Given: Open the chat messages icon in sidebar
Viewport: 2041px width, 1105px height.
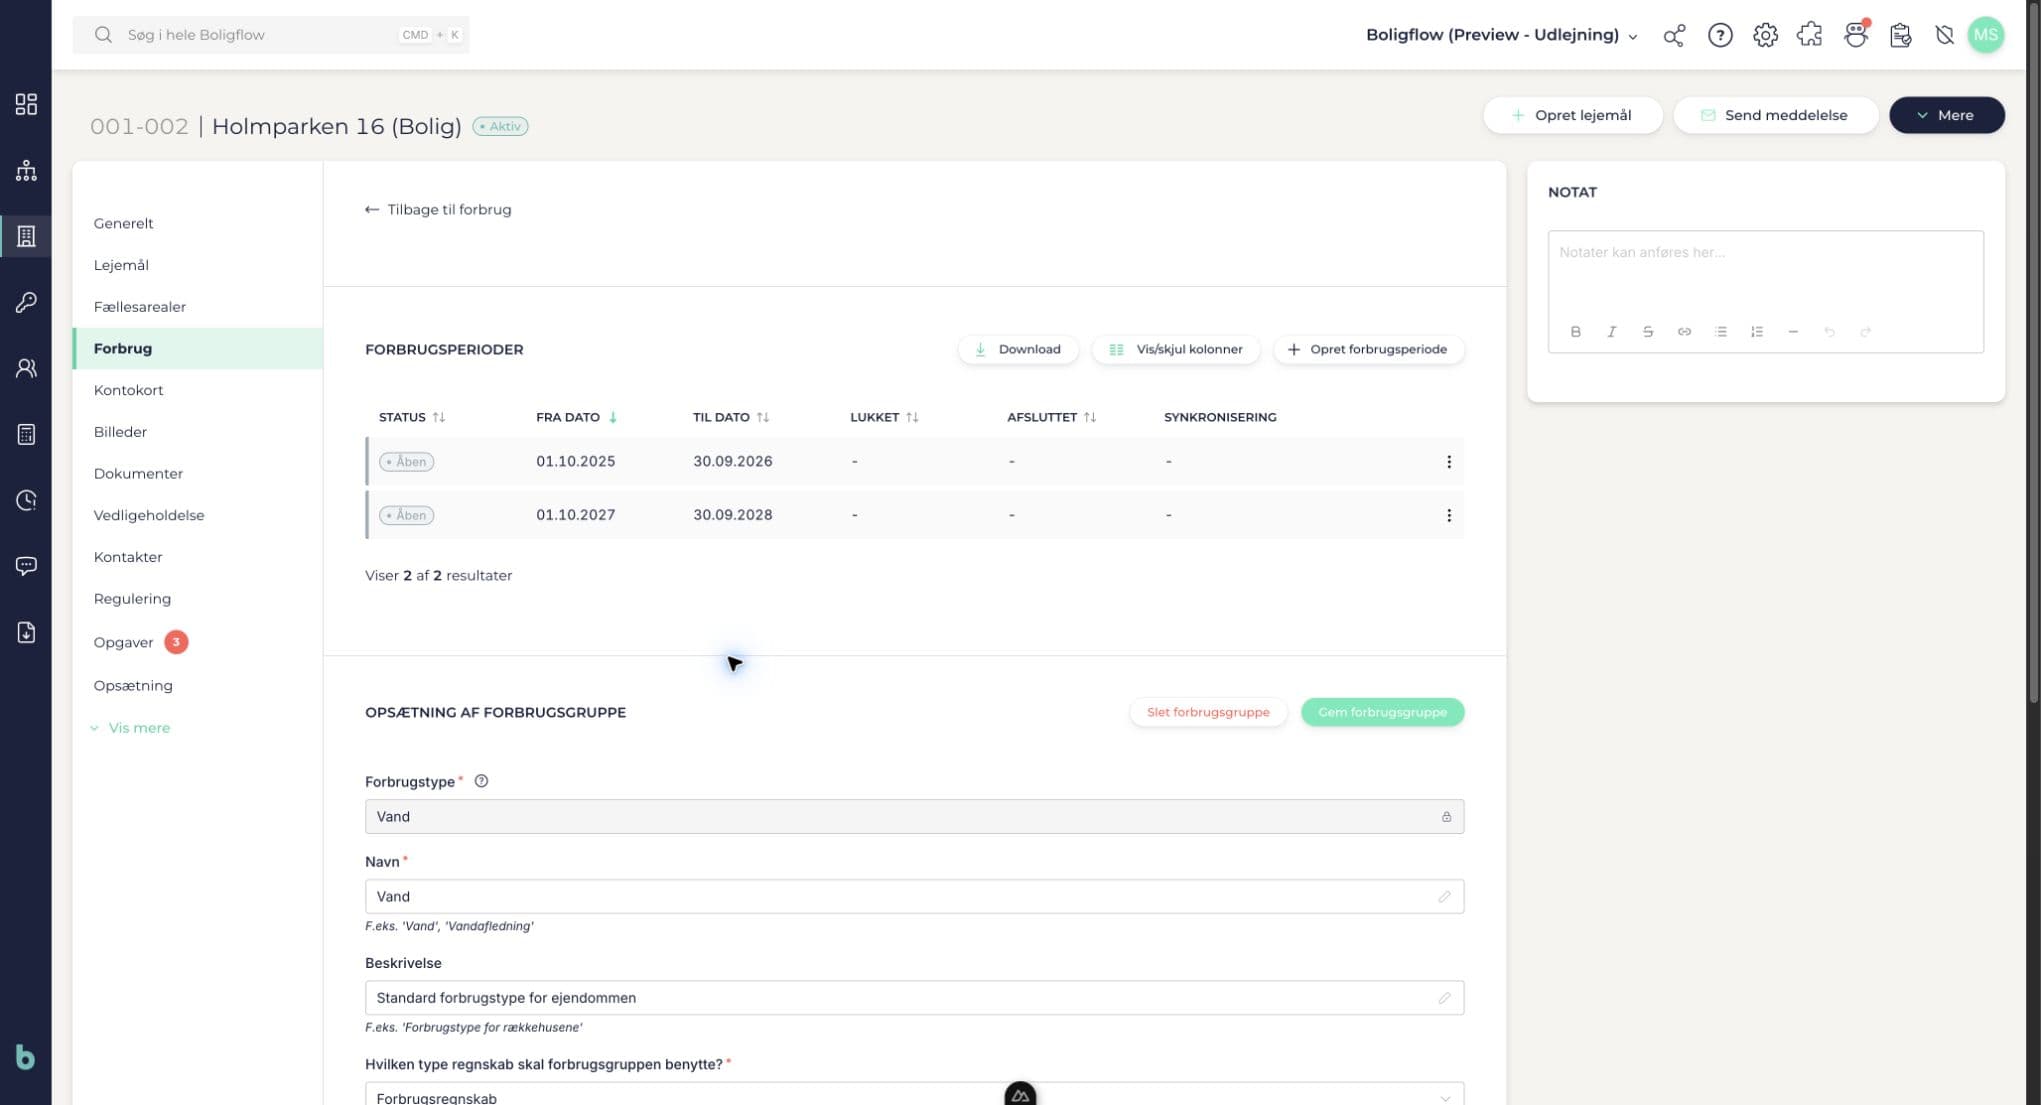Looking at the screenshot, I should pos(26,566).
